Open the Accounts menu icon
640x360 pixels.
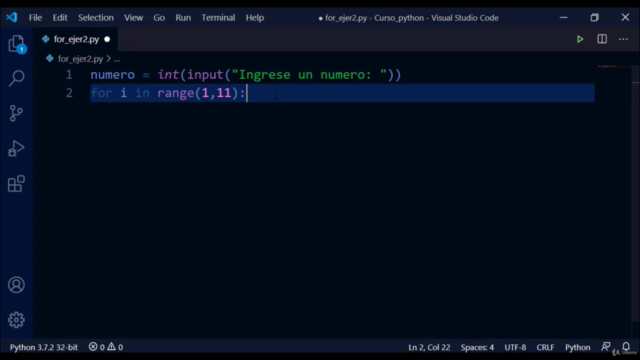[16, 285]
